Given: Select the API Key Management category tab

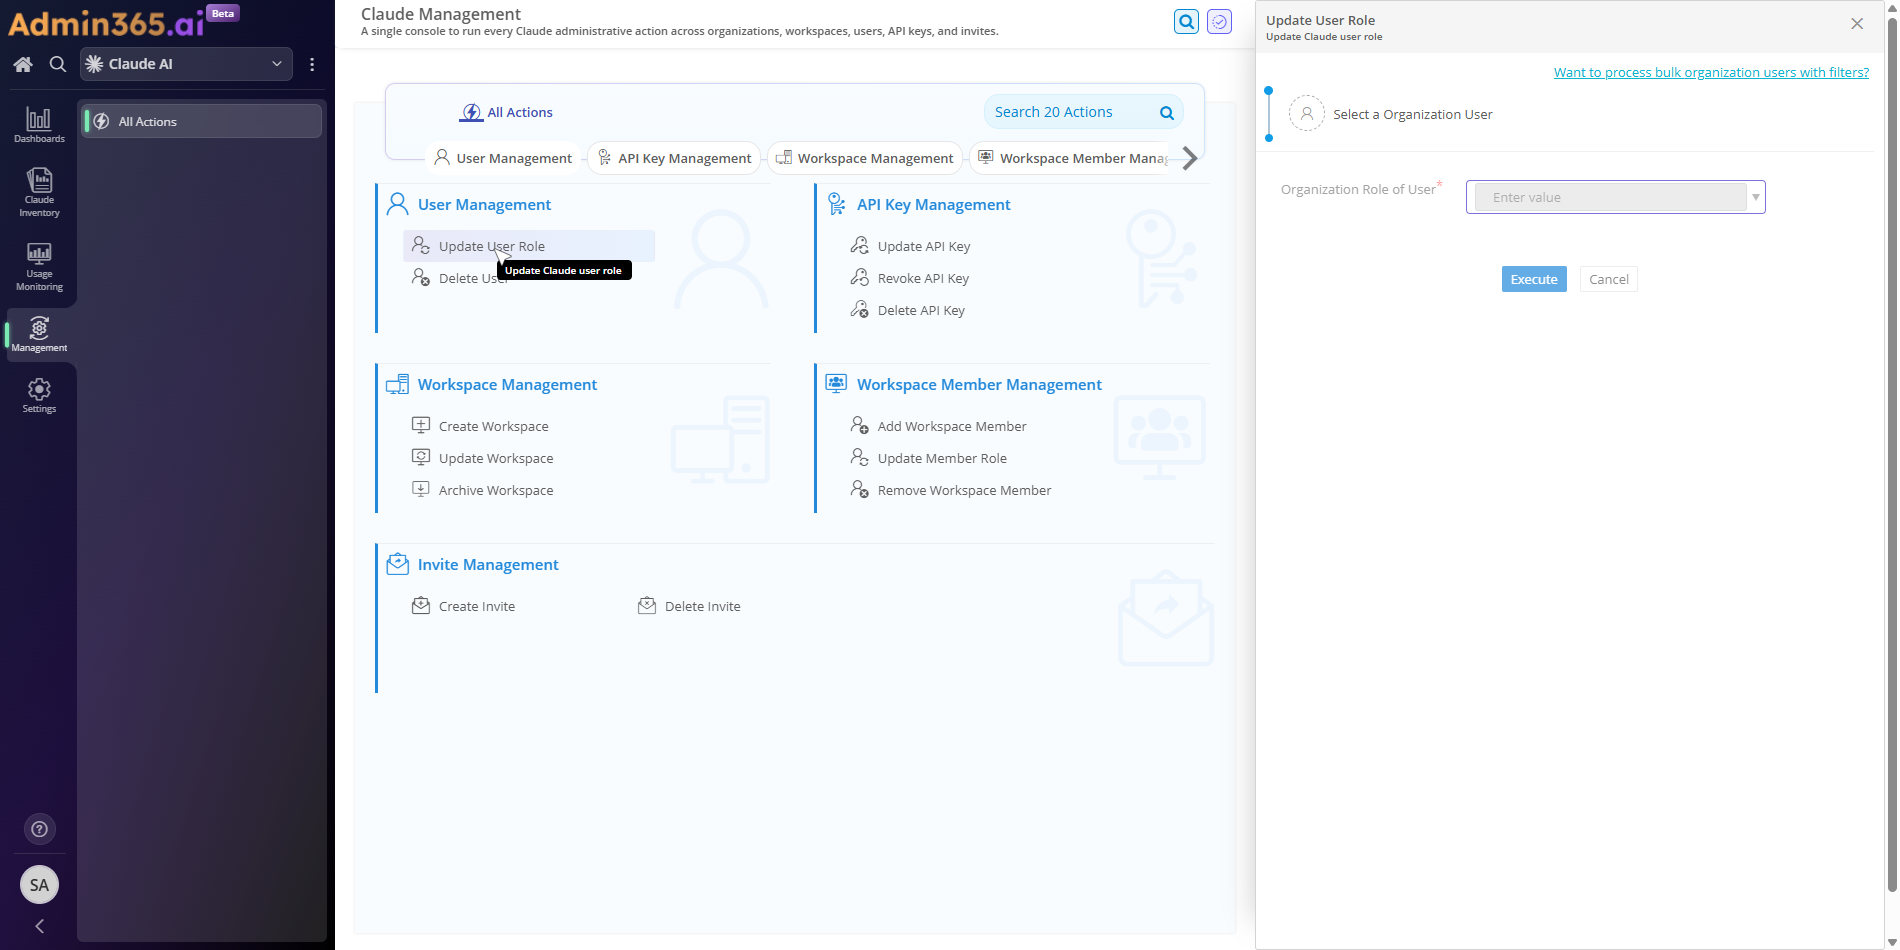Looking at the screenshot, I should click(x=674, y=158).
